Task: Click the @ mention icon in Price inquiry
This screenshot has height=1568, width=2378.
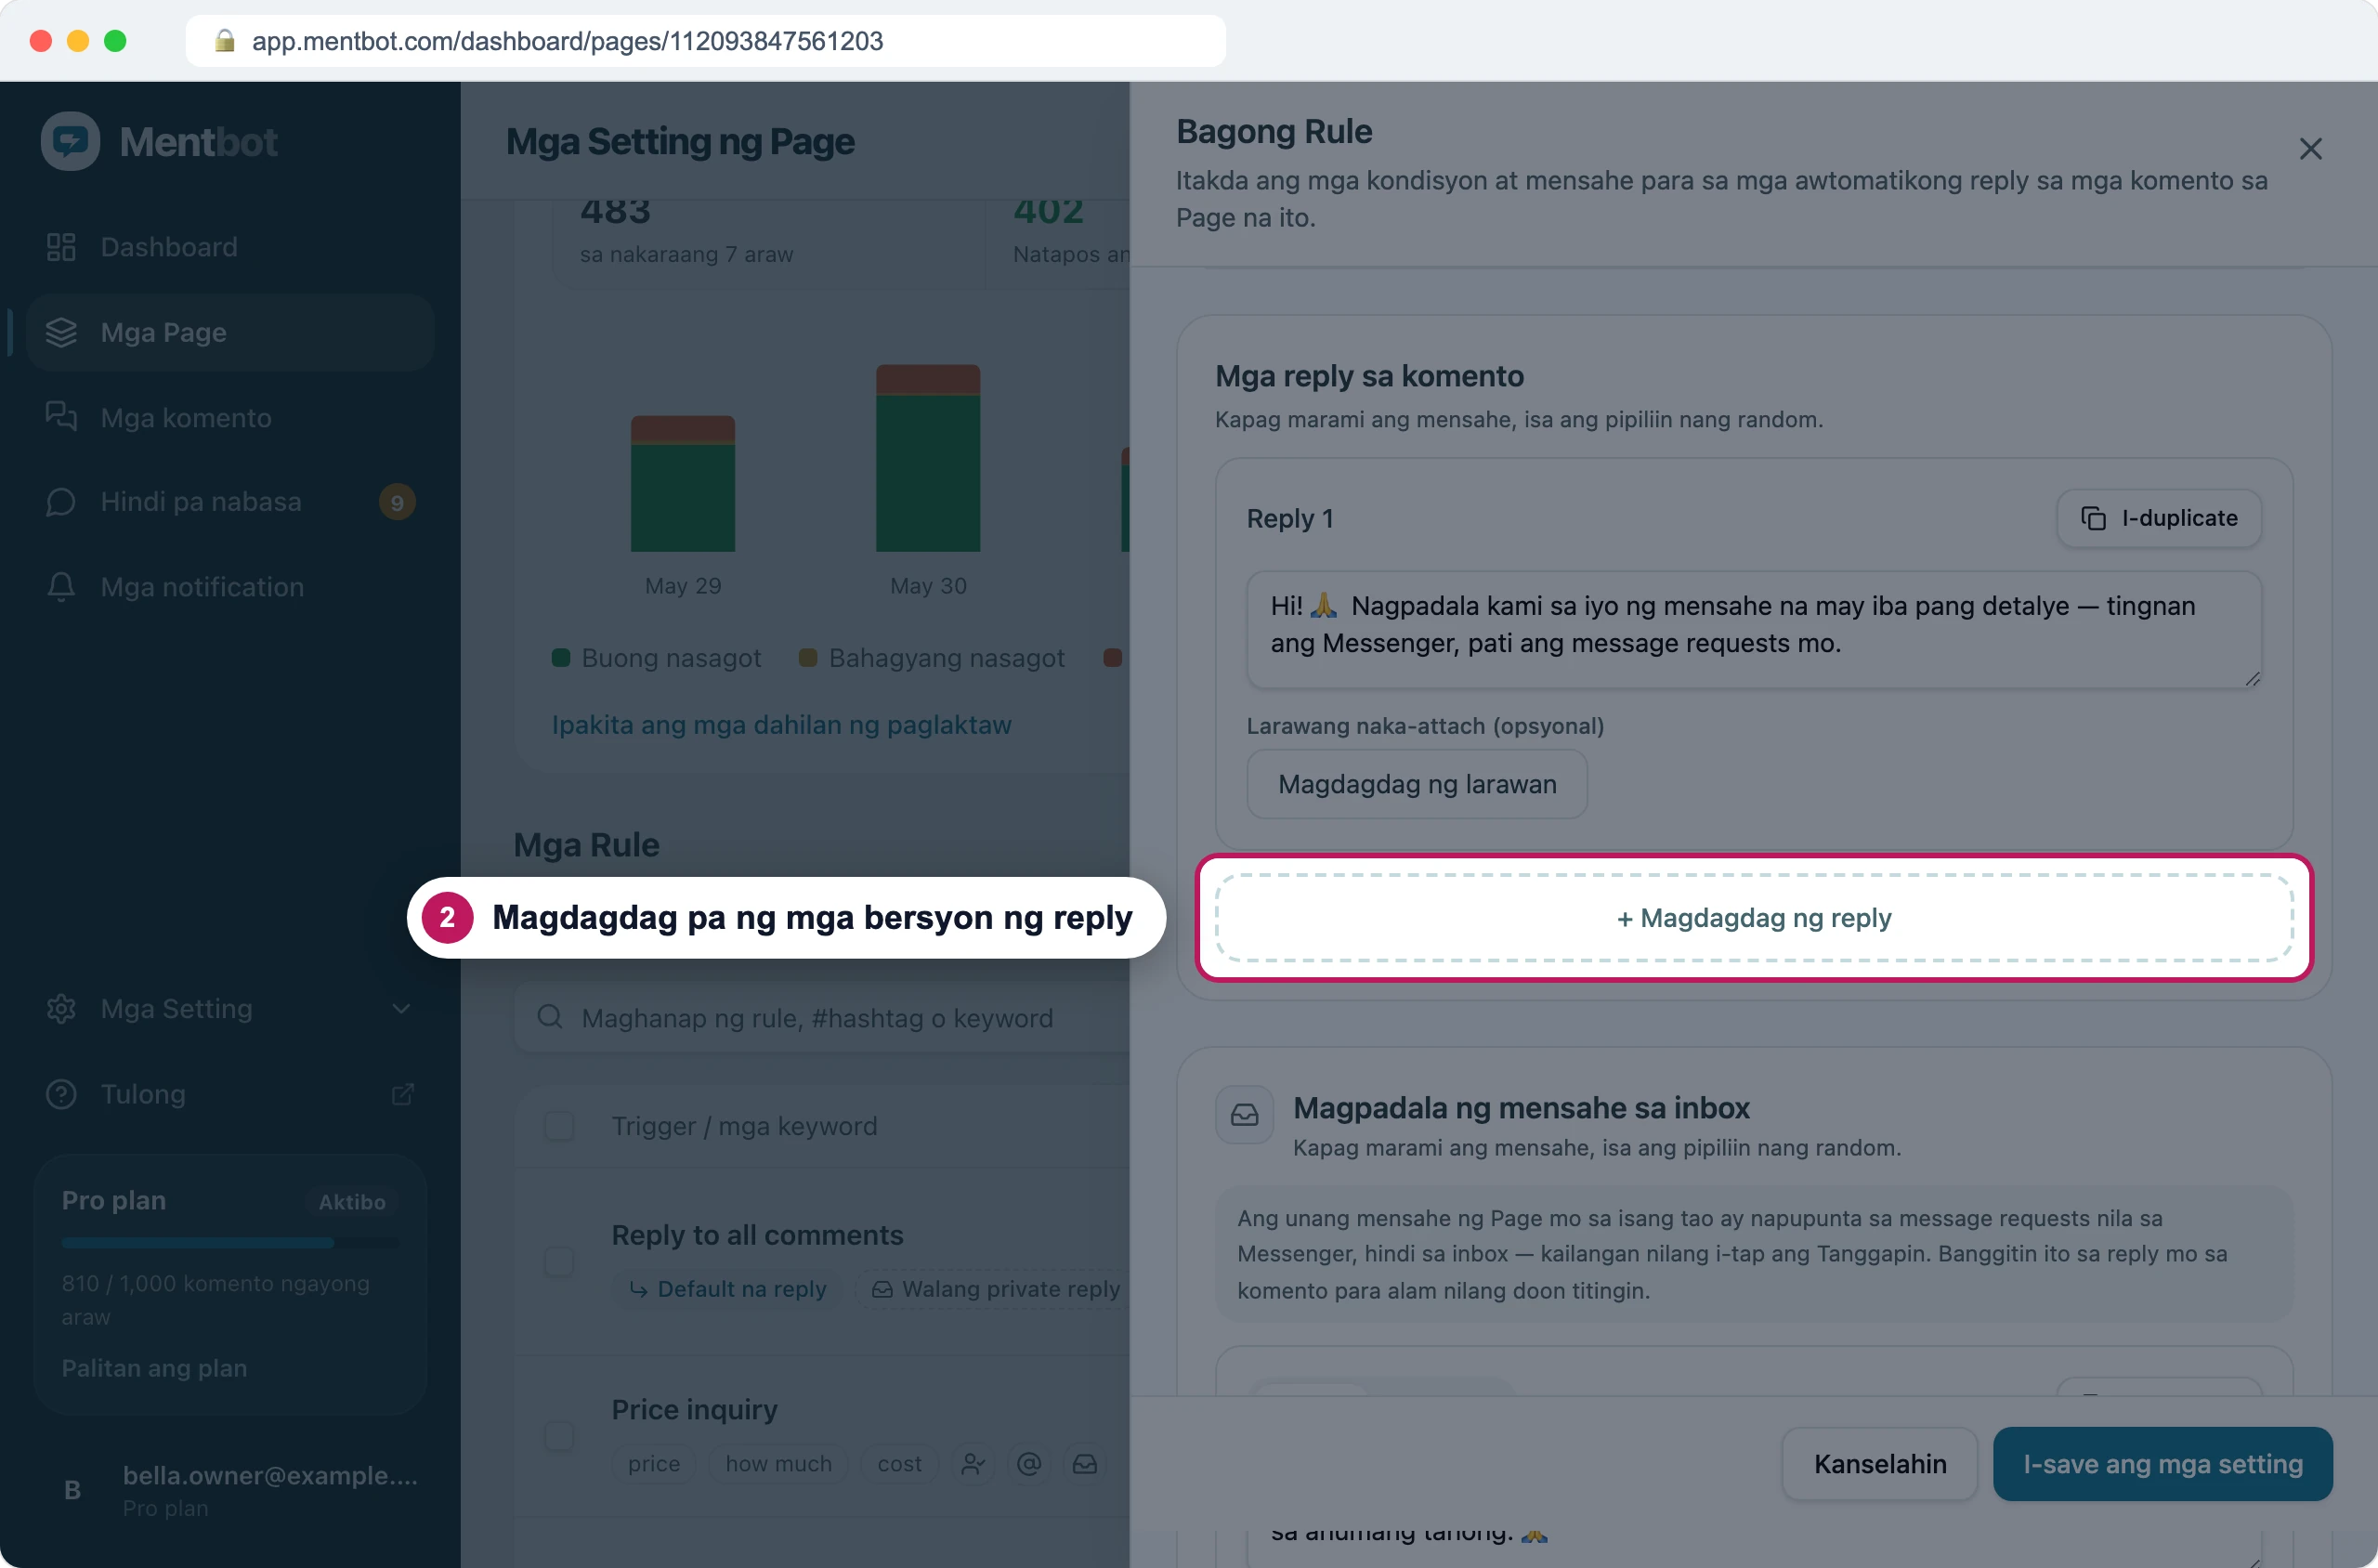Action: (x=1028, y=1464)
